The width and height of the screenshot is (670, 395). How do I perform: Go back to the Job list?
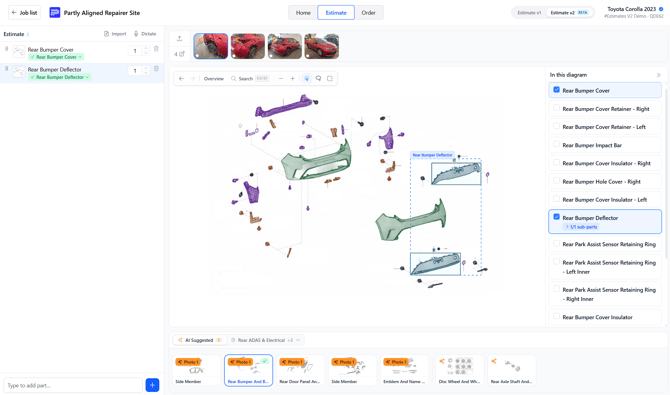click(x=24, y=12)
